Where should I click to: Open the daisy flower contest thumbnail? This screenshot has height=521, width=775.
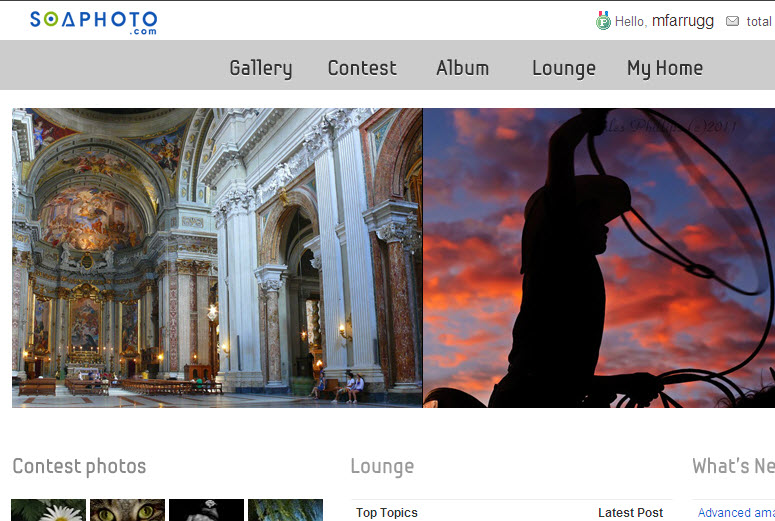48,510
